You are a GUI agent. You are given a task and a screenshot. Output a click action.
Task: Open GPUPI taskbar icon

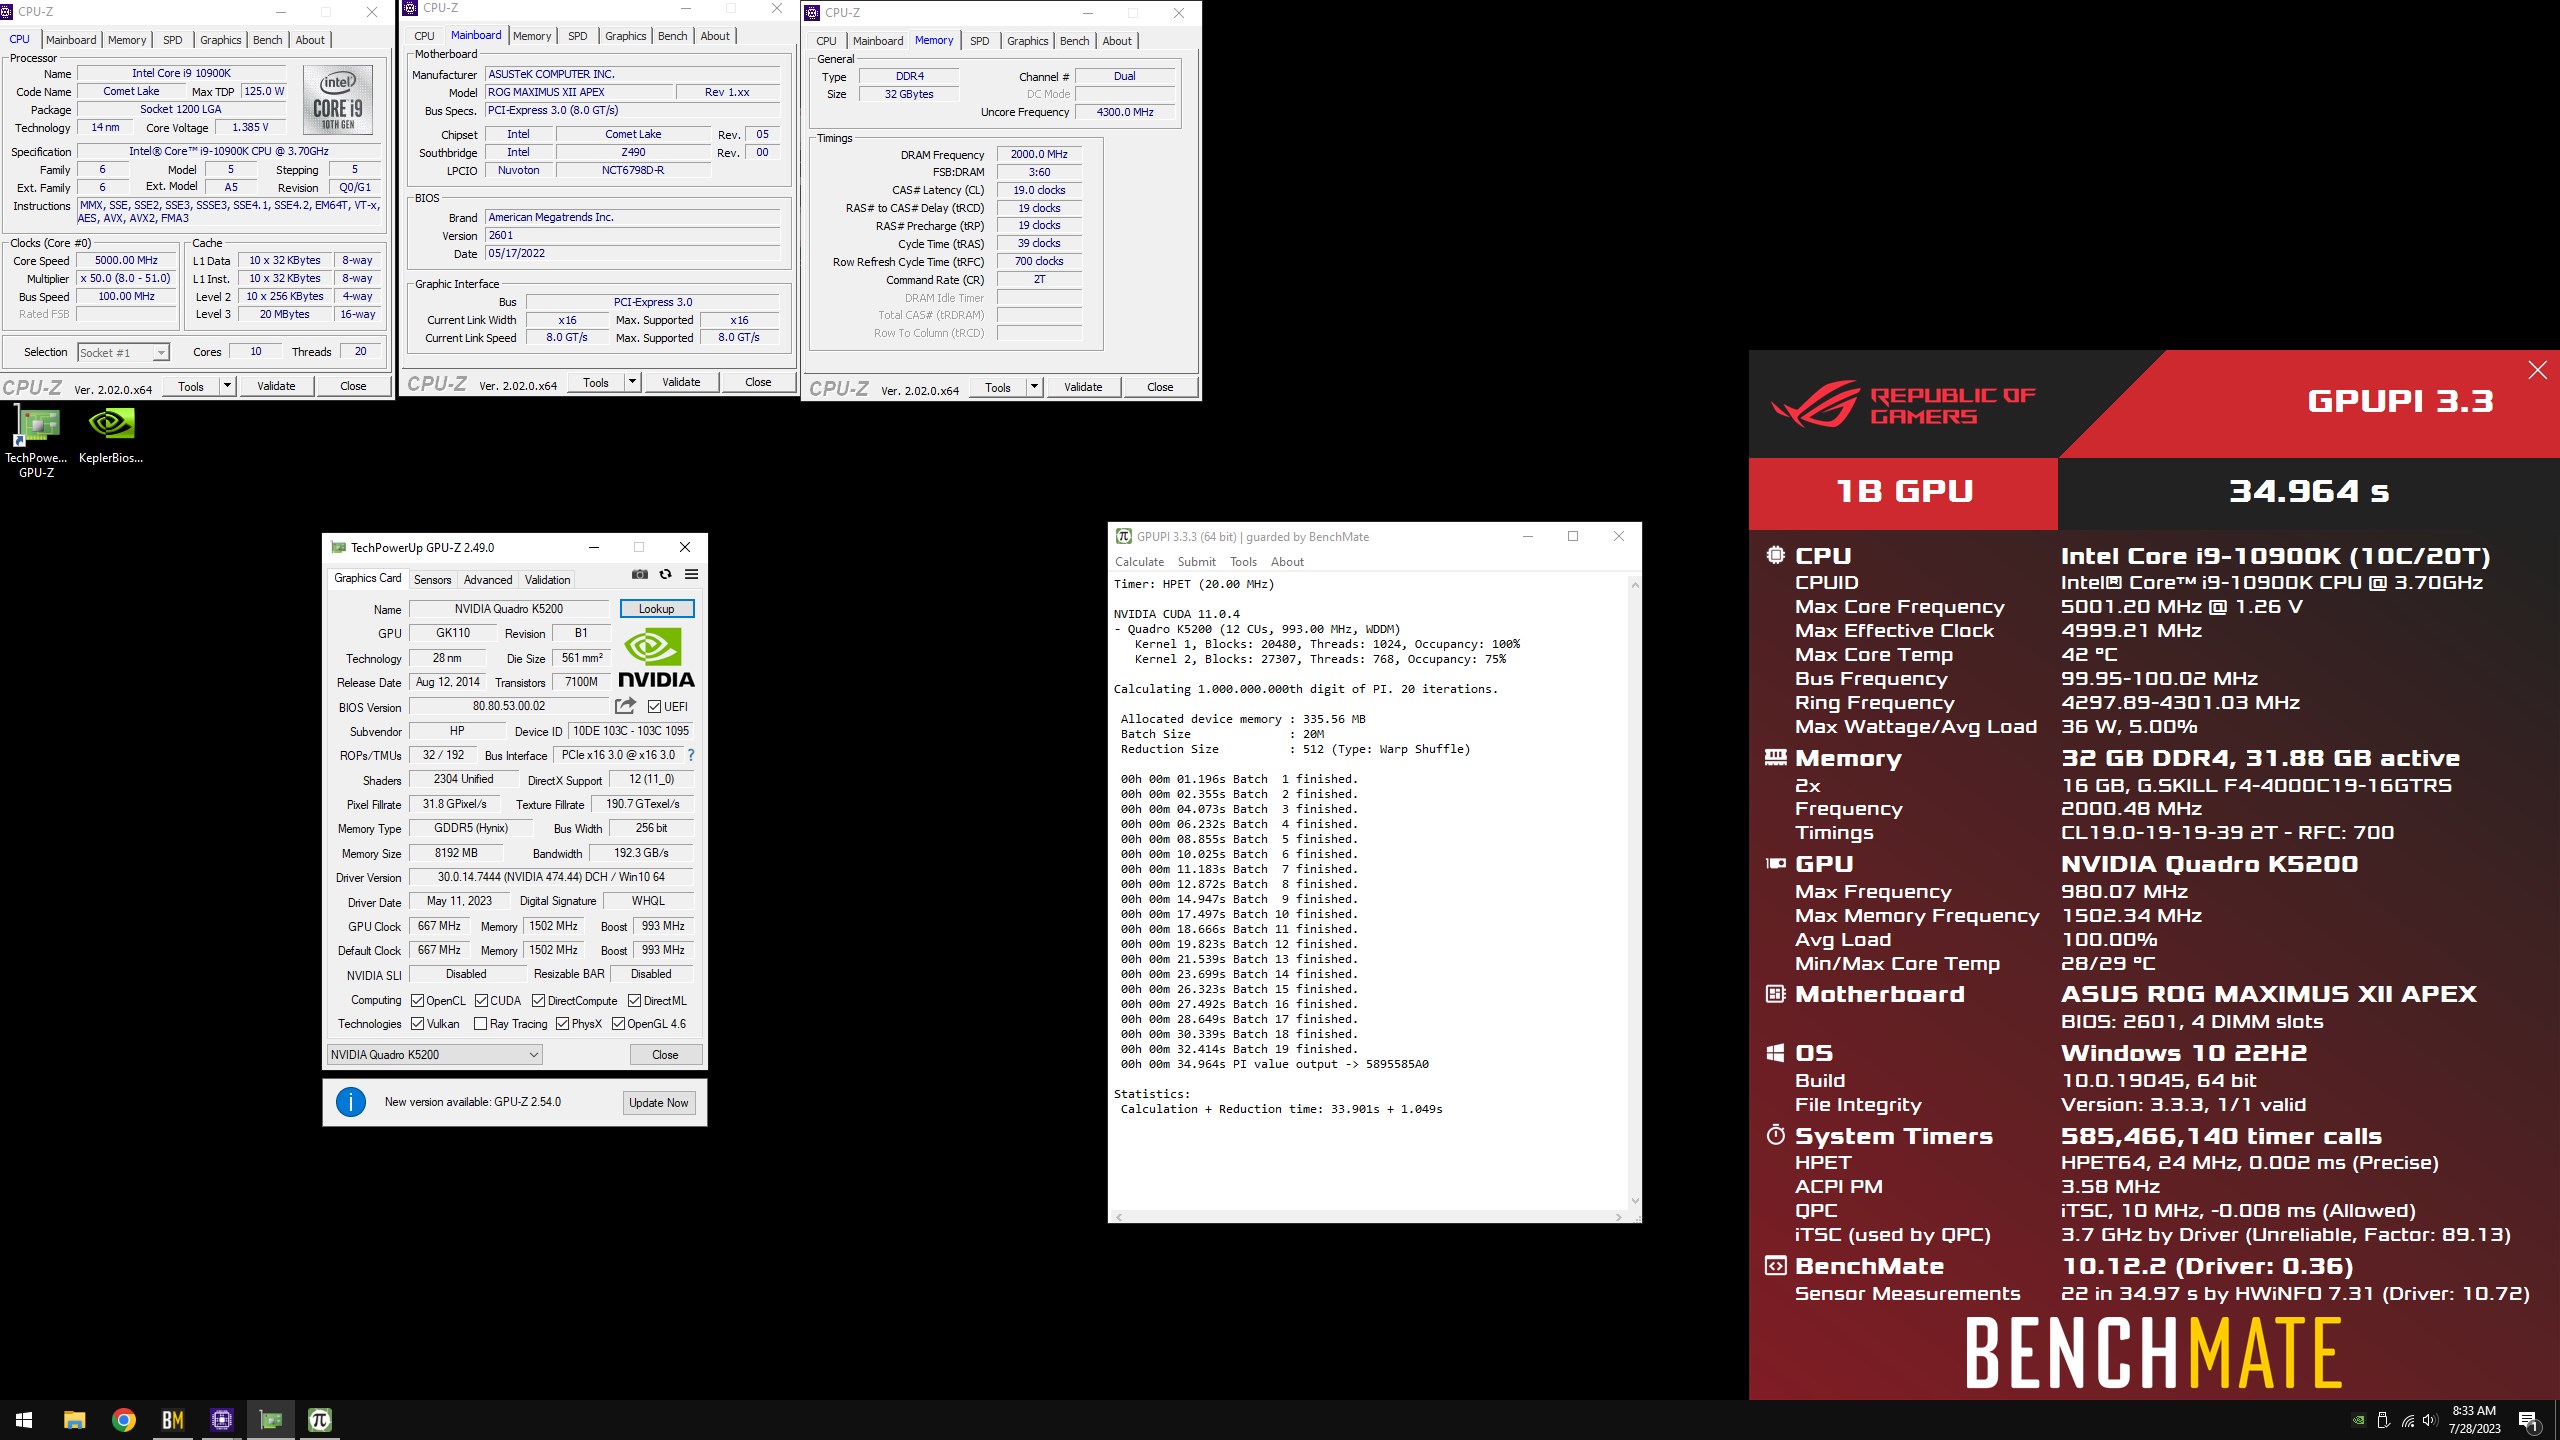click(x=320, y=1420)
